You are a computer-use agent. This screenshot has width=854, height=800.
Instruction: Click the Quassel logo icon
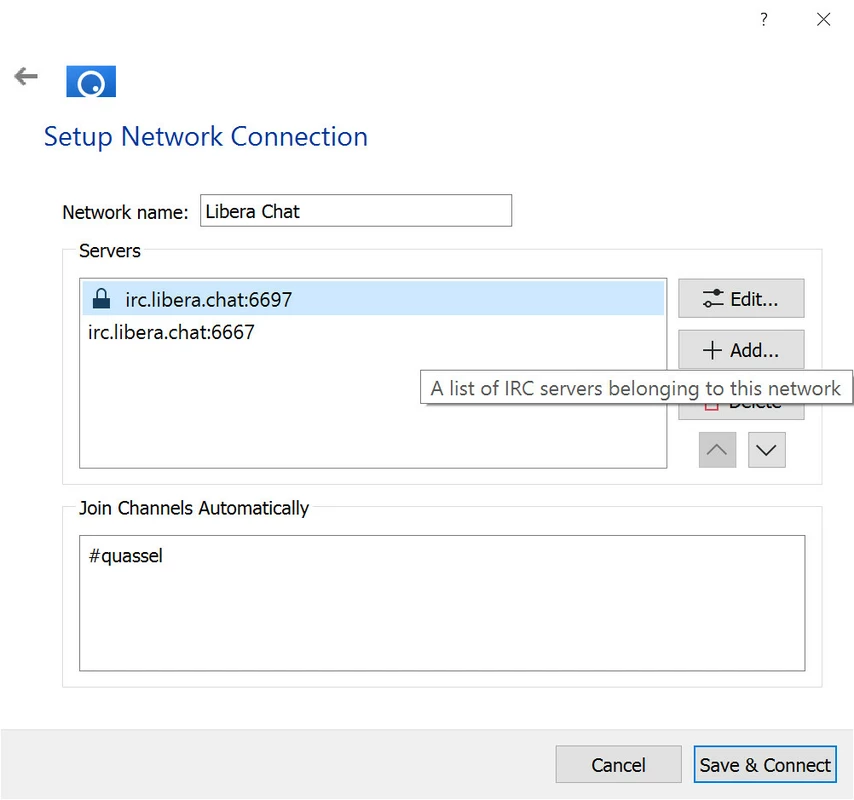pyautogui.click(x=91, y=81)
